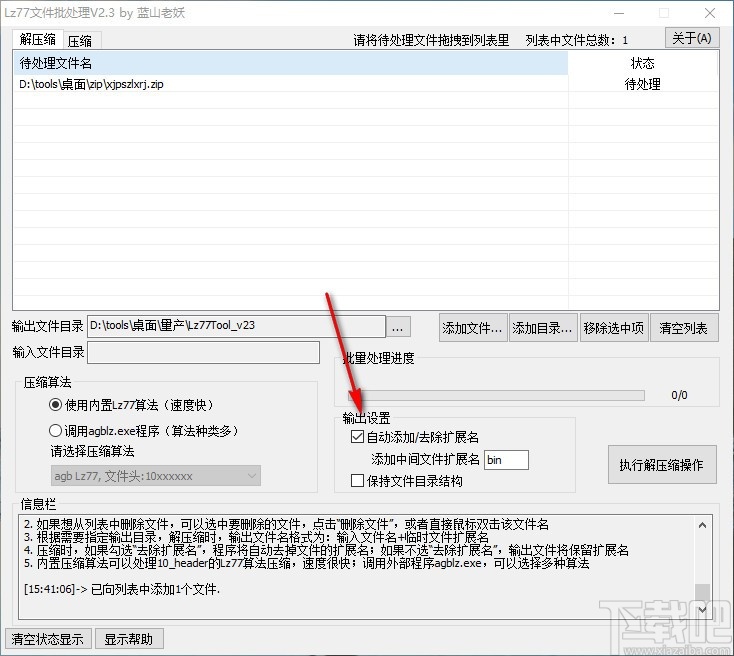Click the 清空列表 button

683,328
